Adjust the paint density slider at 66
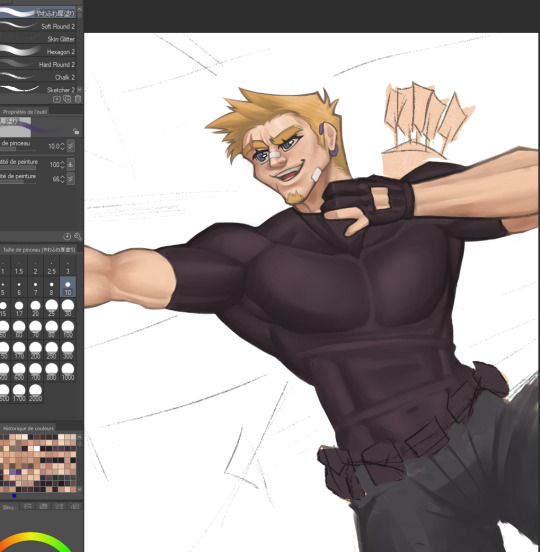The width and height of the screenshot is (540, 552). (x=18, y=182)
